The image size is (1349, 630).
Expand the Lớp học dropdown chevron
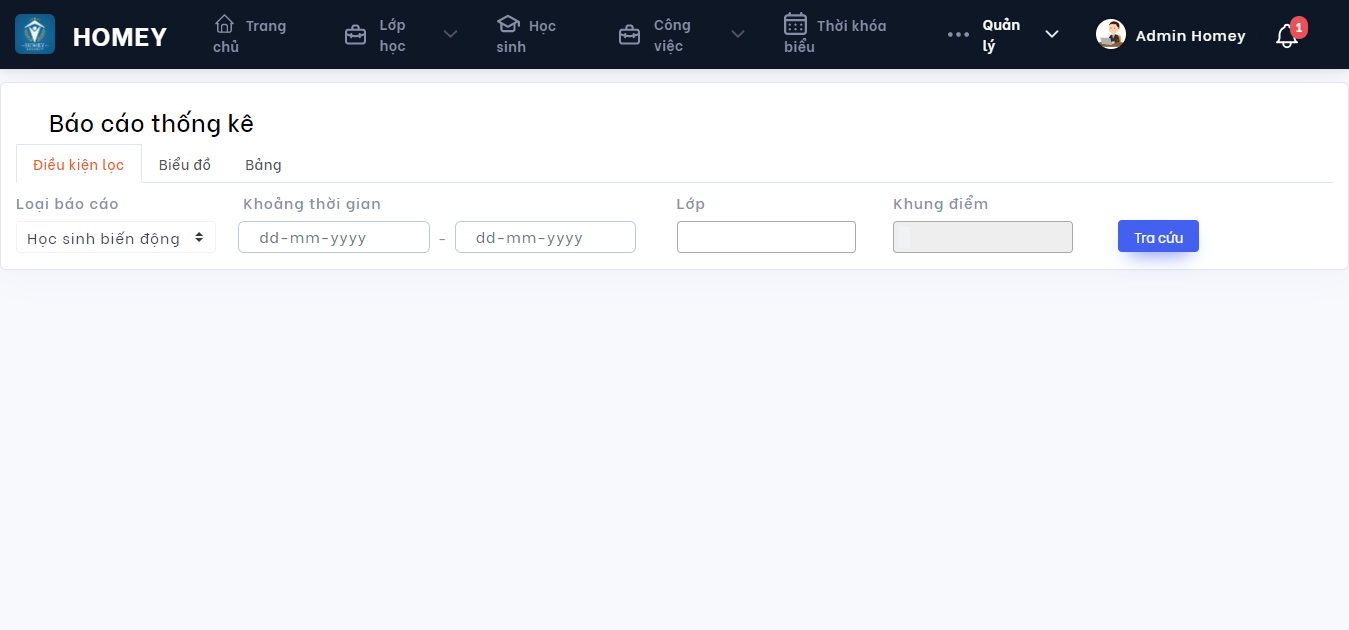(450, 35)
